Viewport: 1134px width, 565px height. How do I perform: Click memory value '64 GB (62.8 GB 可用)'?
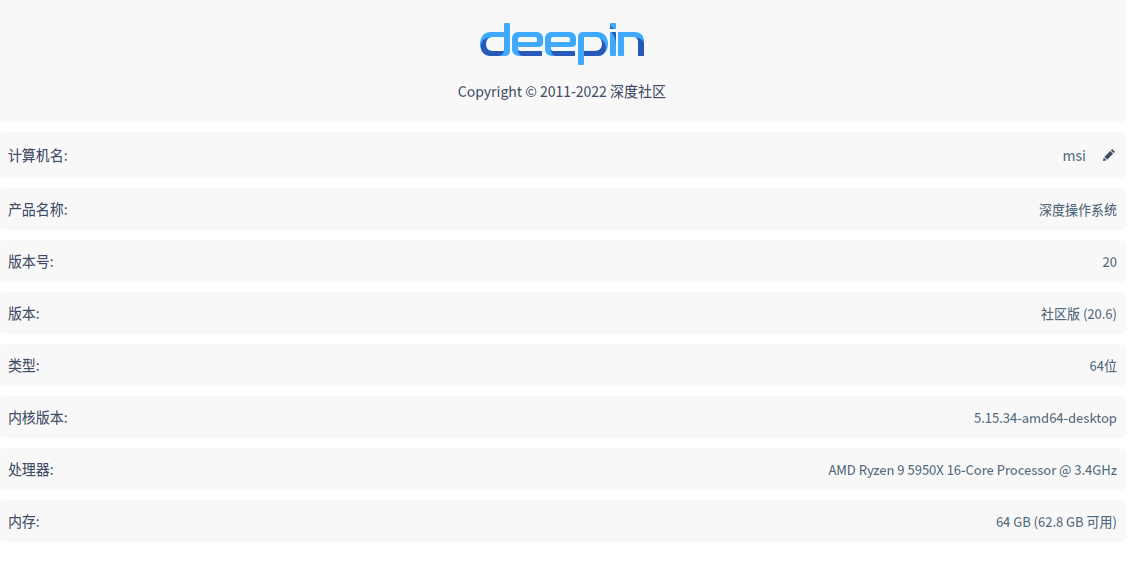click(x=1057, y=522)
